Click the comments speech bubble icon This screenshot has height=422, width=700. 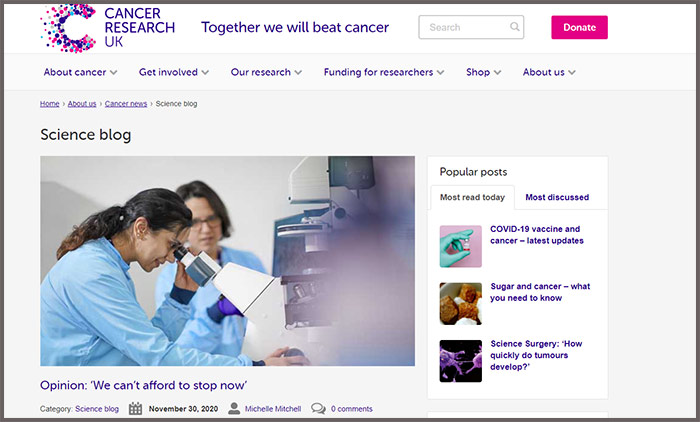point(318,408)
